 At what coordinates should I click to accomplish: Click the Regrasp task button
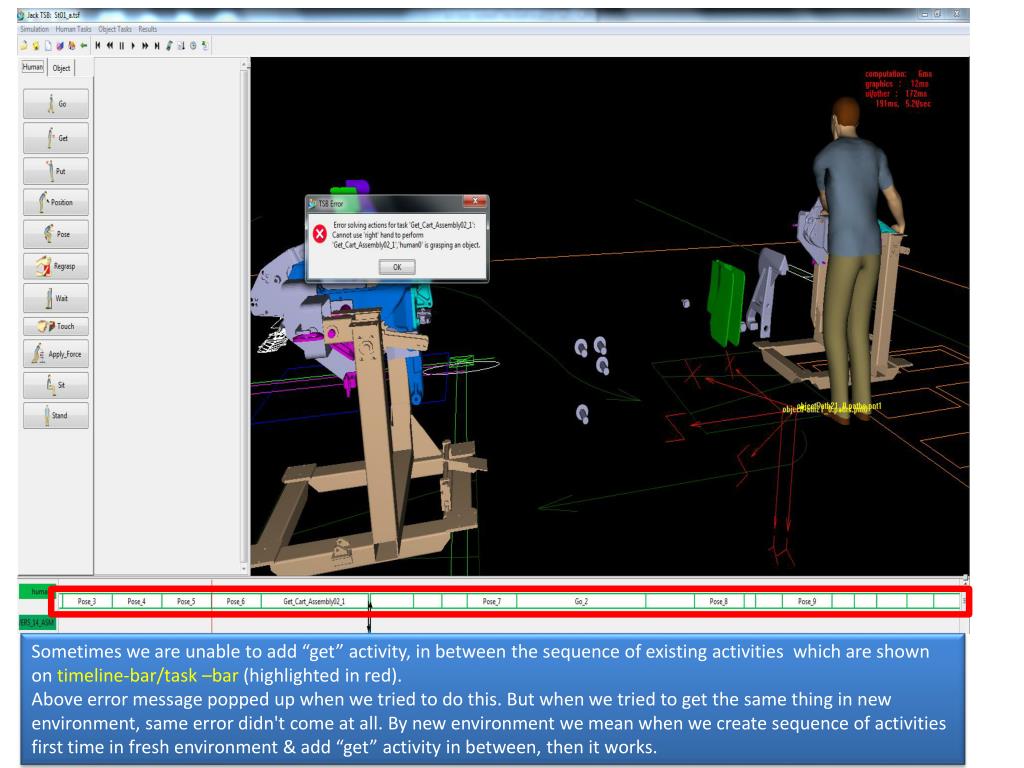(x=55, y=266)
